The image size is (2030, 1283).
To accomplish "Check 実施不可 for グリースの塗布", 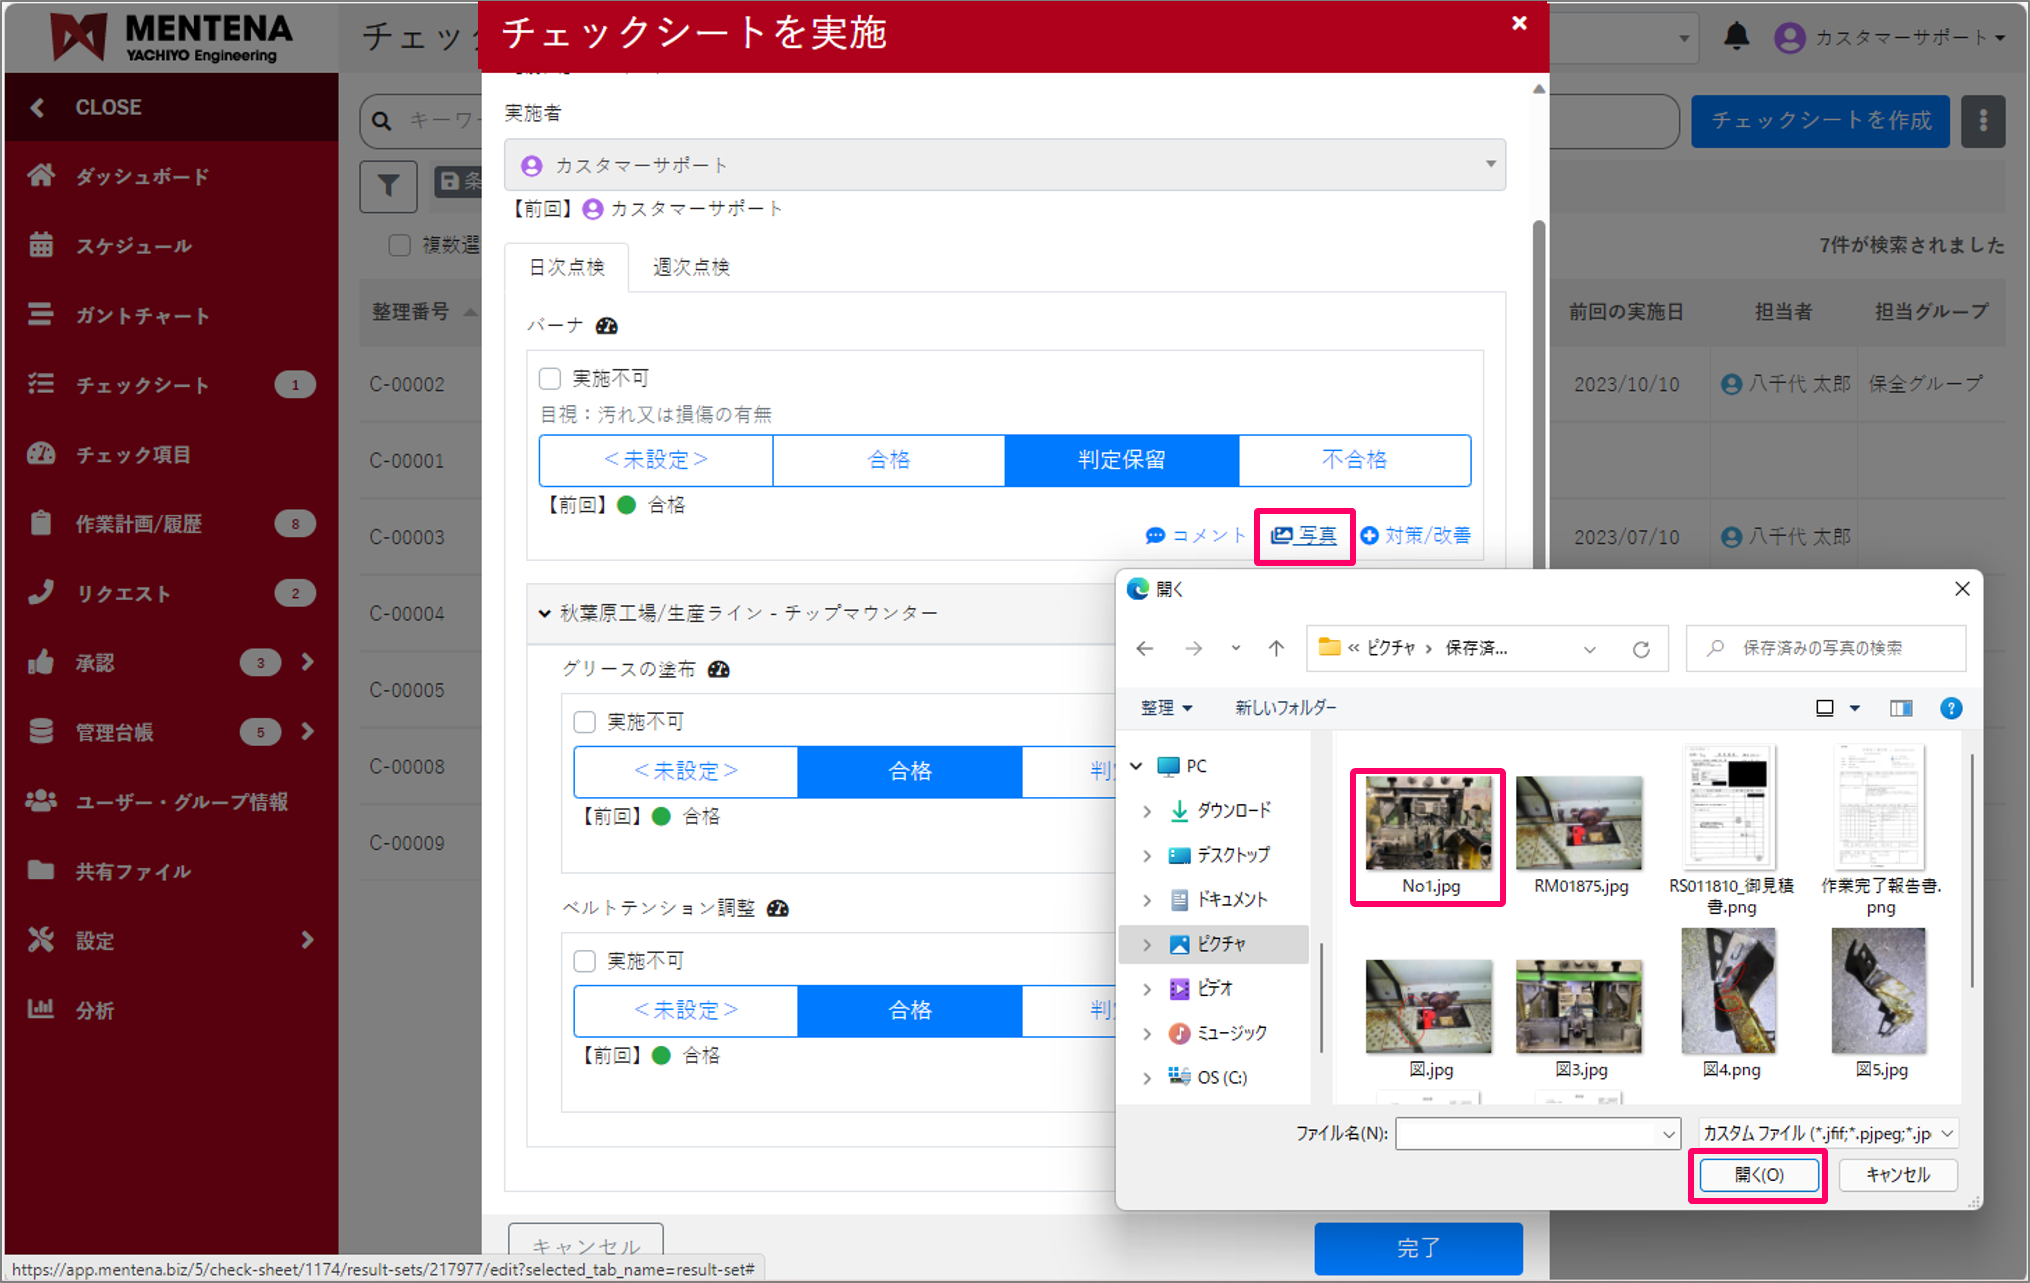I will tap(585, 721).
